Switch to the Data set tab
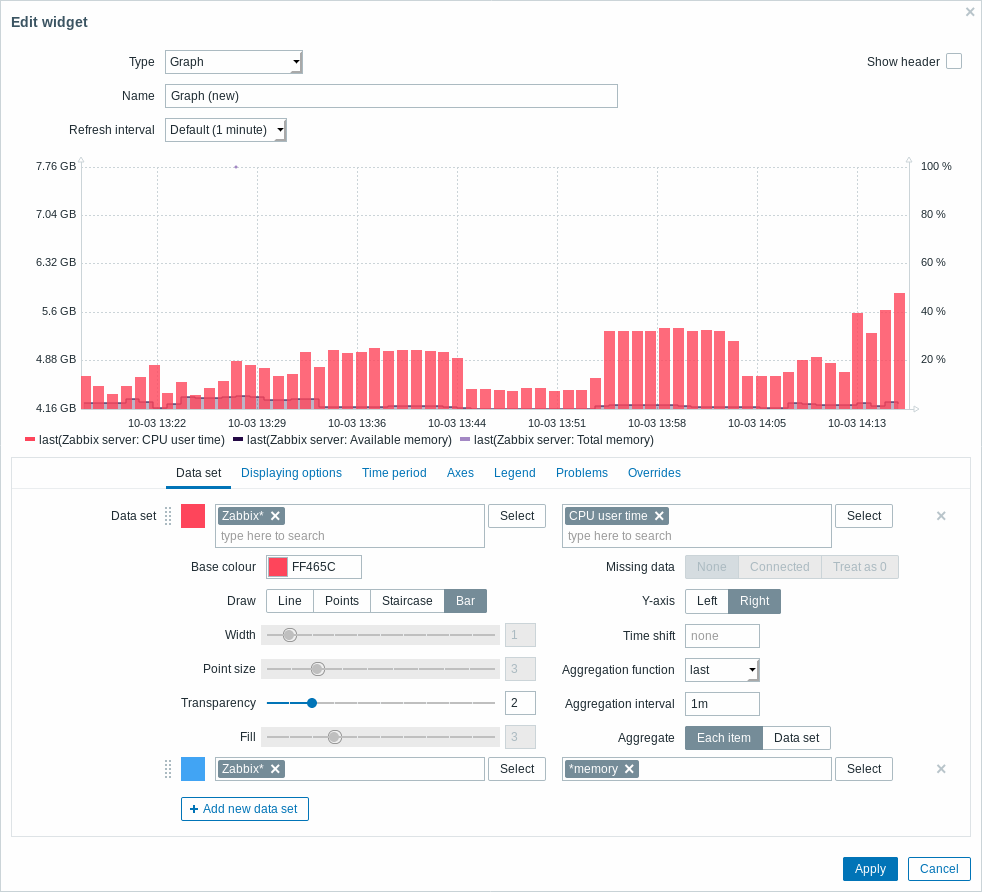This screenshot has height=892, width=982. coord(199,473)
